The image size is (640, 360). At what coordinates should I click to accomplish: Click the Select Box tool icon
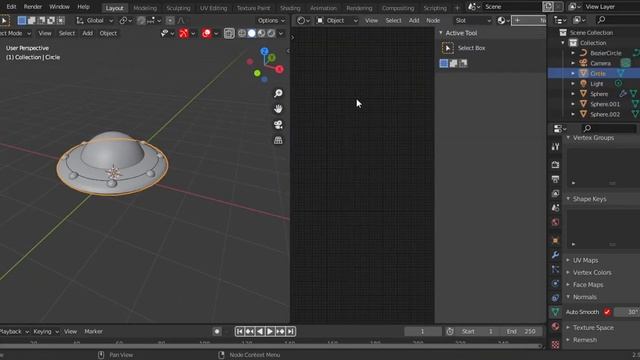click(447, 48)
